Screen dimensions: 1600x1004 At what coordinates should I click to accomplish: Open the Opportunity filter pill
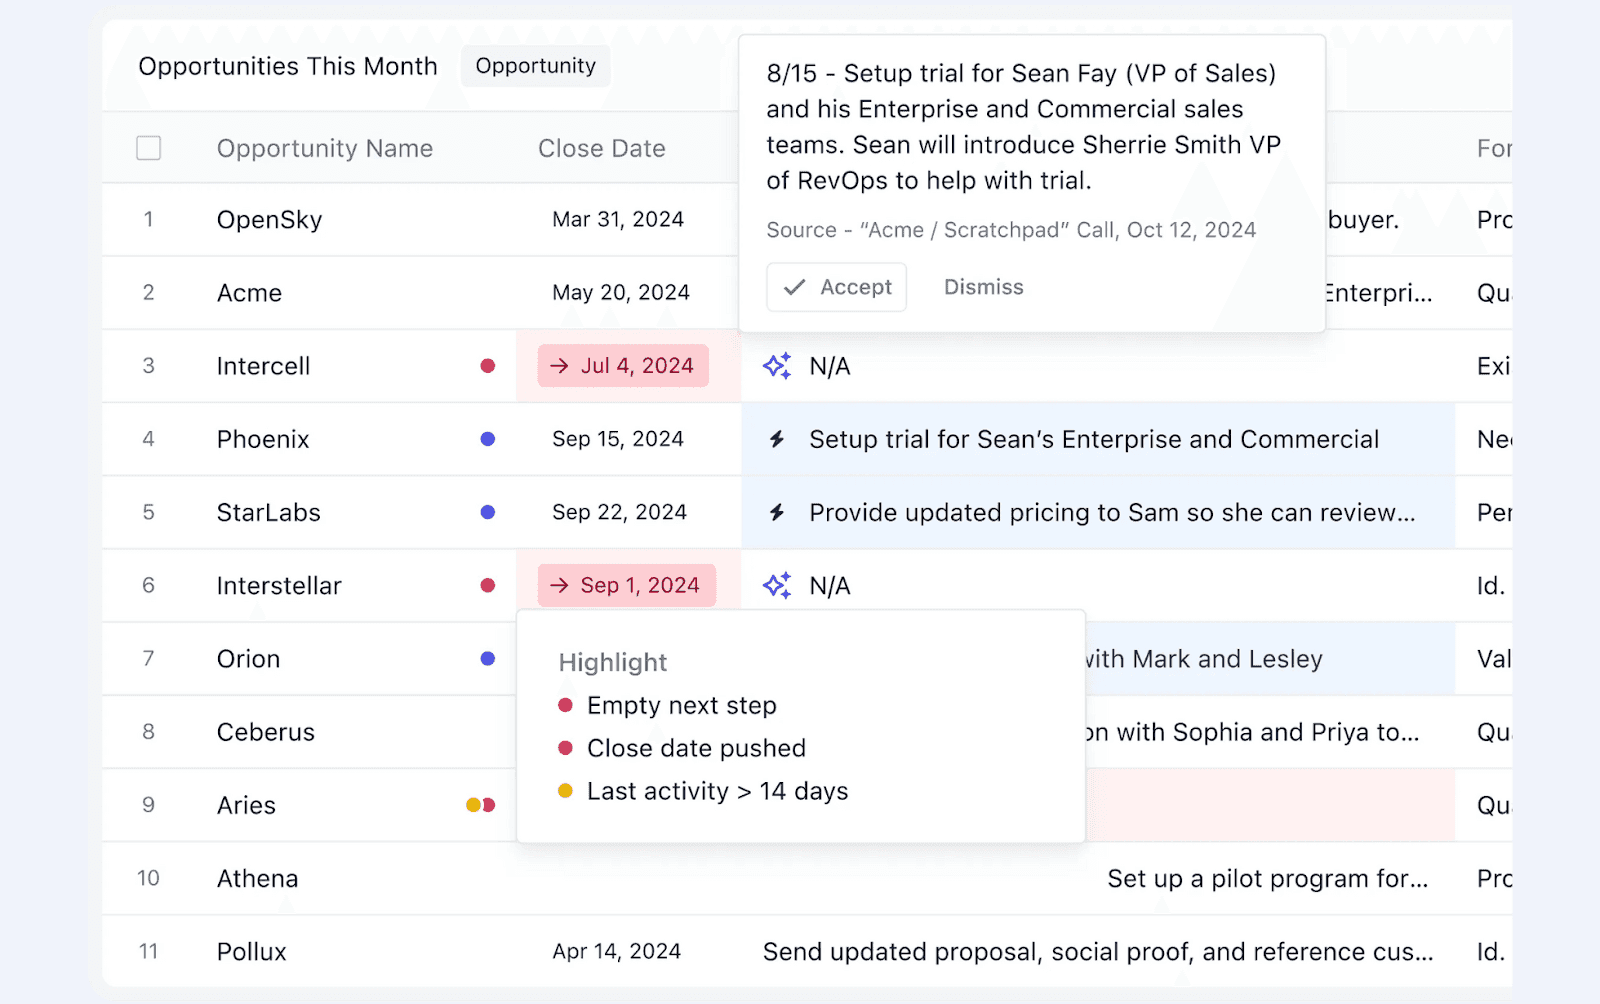[x=535, y=66]
